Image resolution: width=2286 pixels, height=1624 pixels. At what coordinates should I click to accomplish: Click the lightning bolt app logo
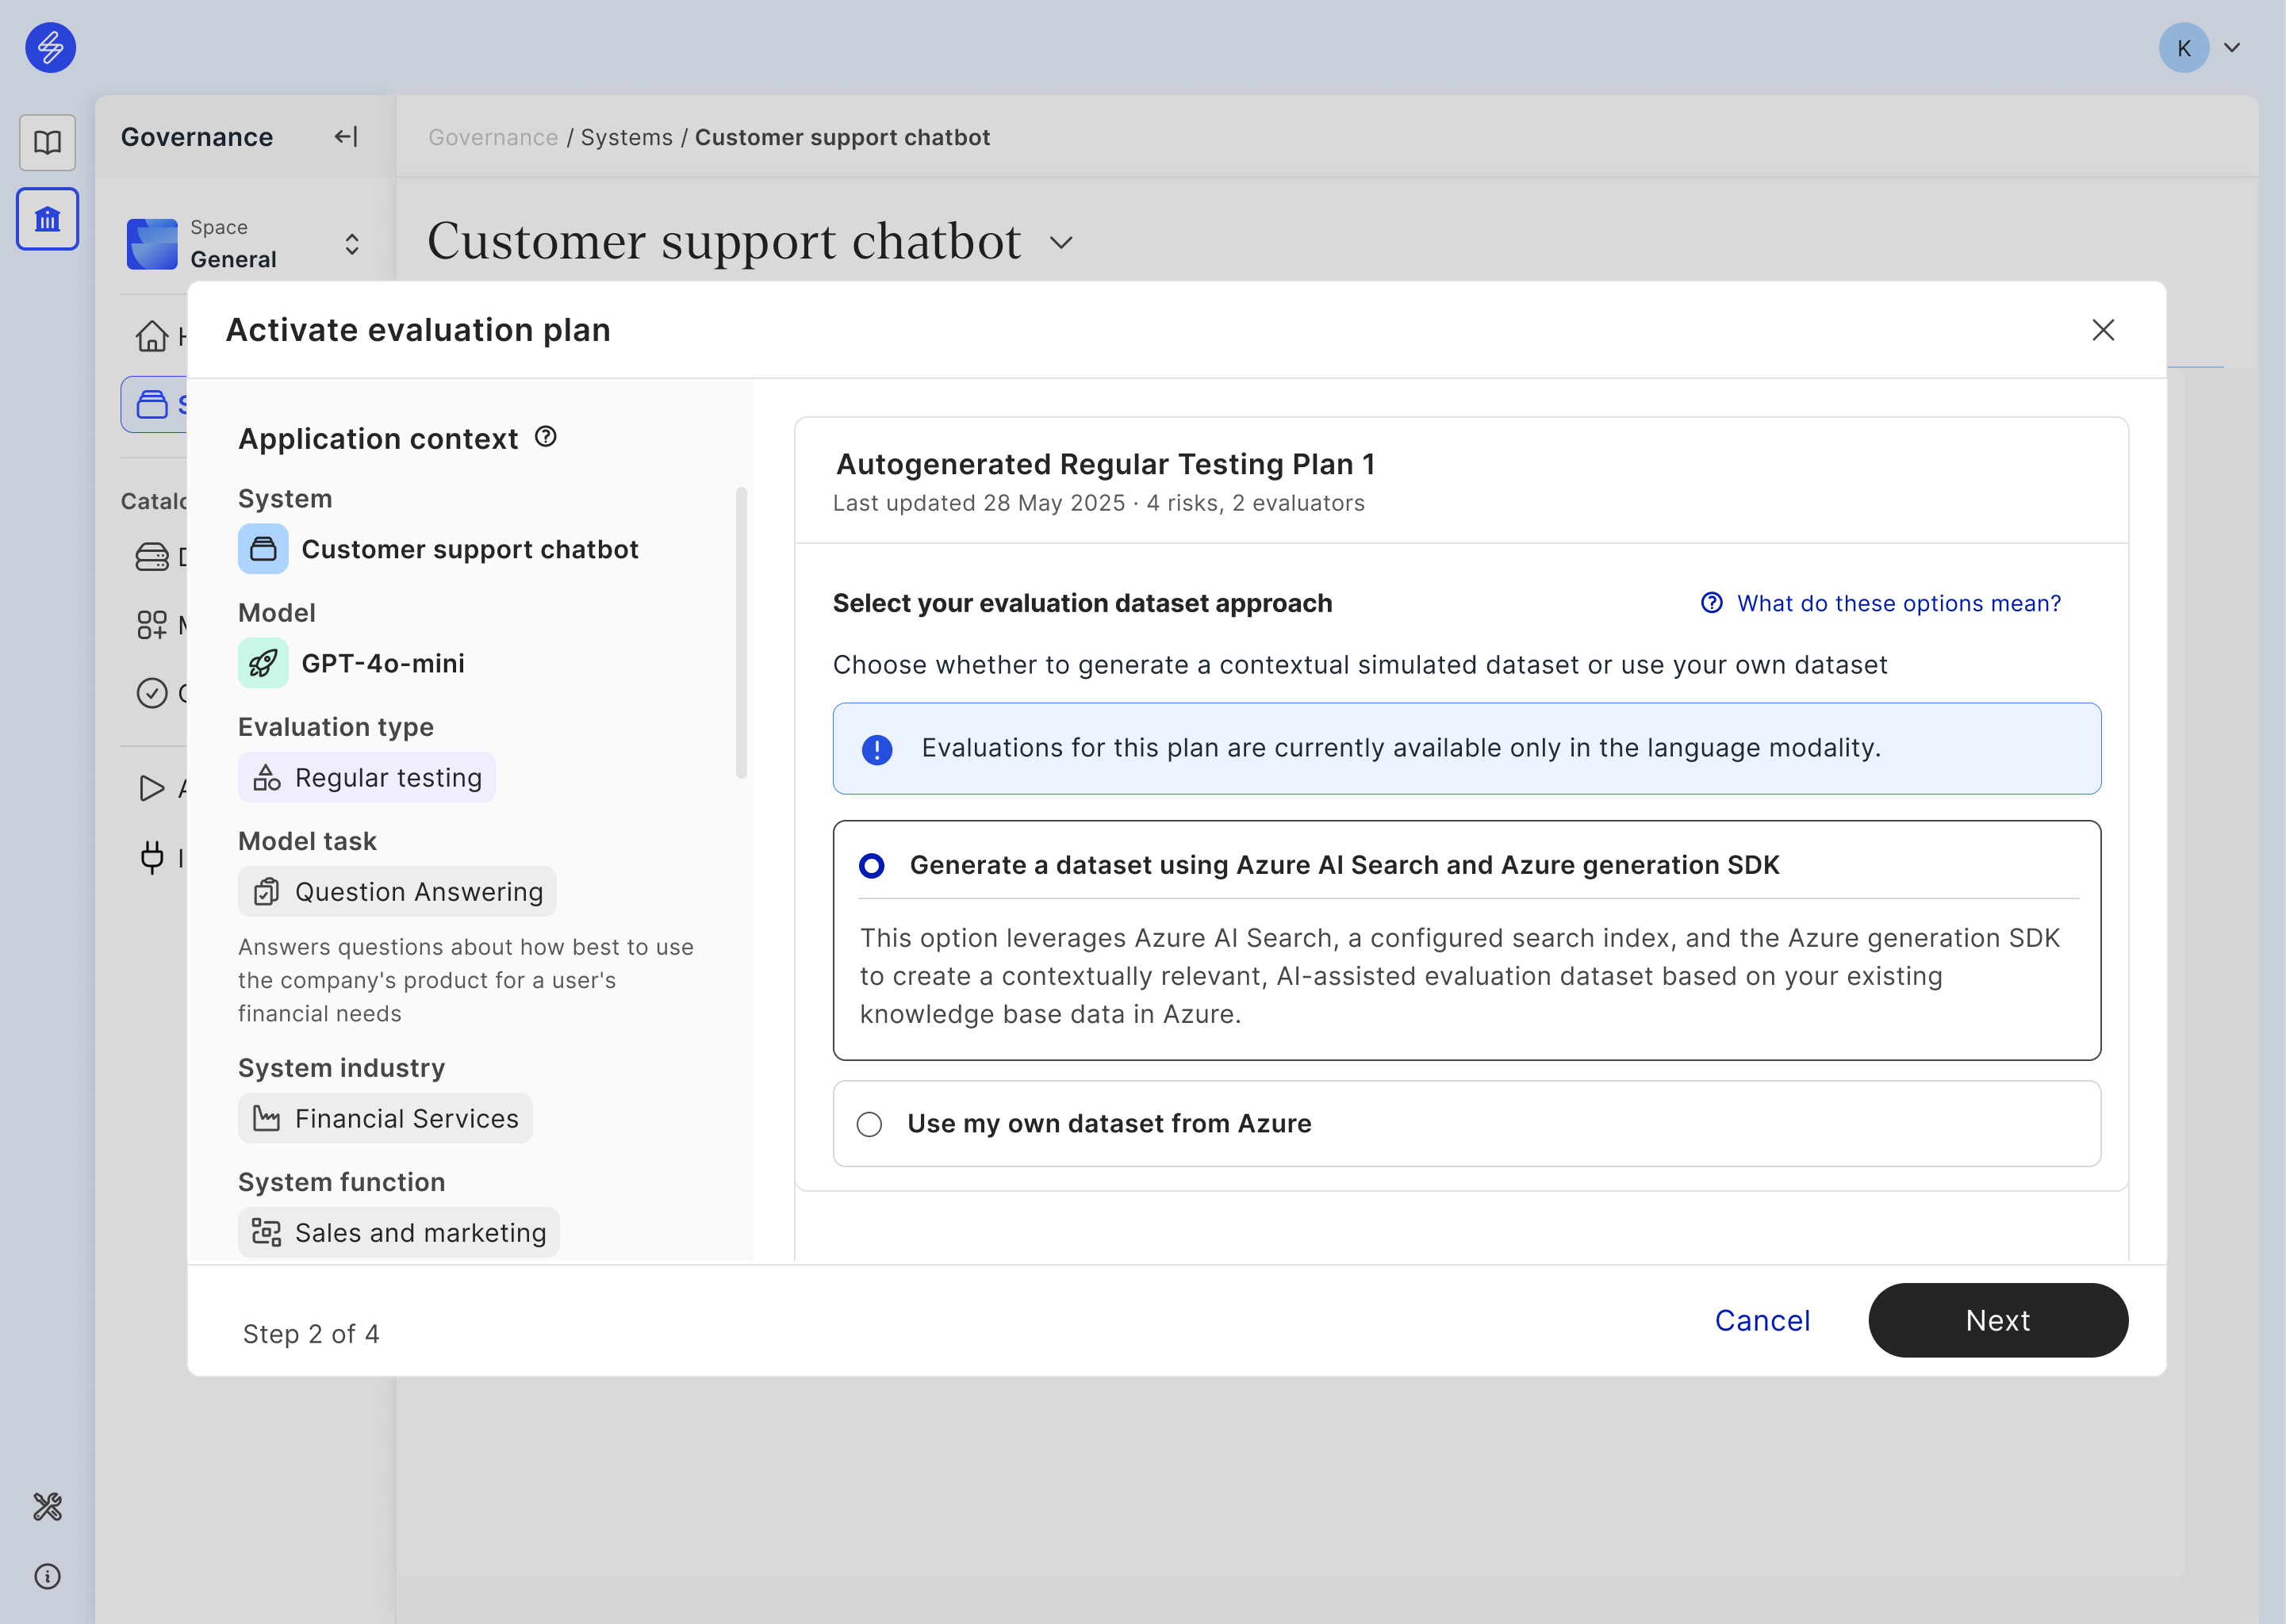50,47
